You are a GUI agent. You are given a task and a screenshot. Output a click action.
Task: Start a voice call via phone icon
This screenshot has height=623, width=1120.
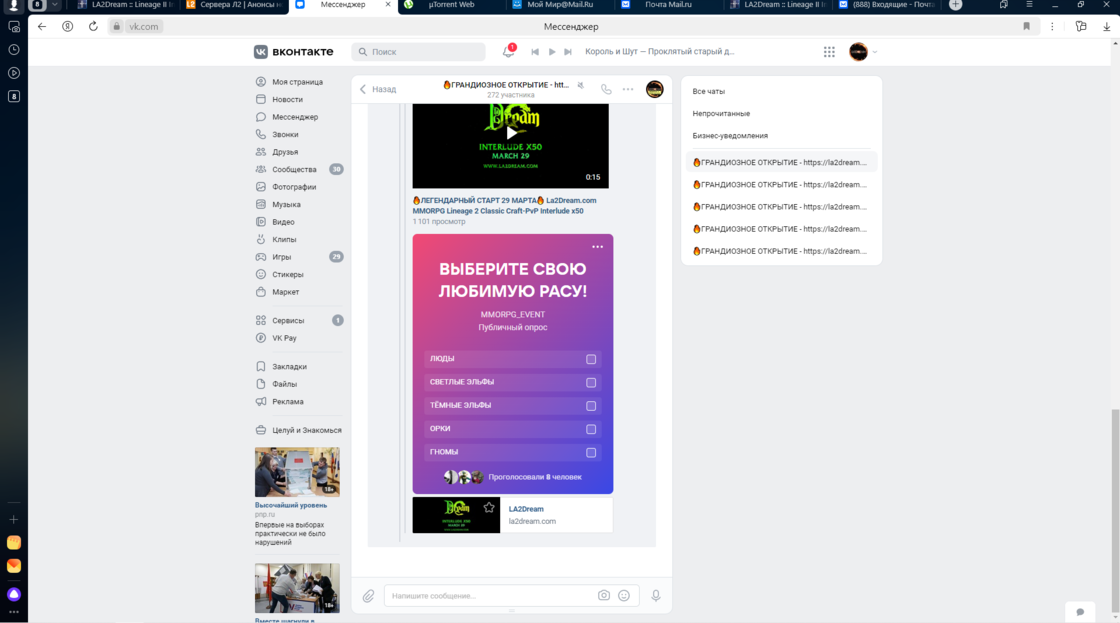click(606, 89)
